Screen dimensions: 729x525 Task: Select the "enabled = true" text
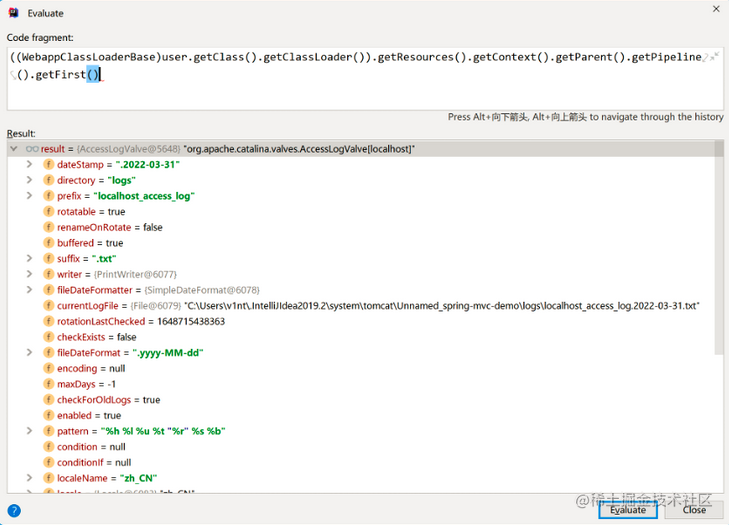89,415
